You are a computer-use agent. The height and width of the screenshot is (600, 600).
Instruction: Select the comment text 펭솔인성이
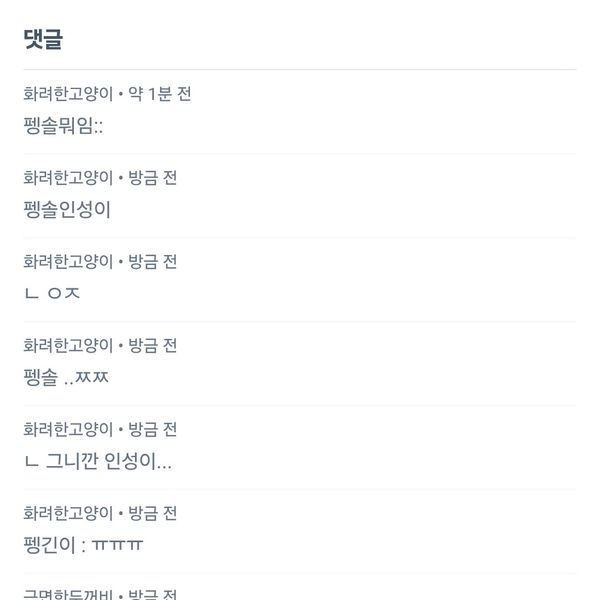tap(66, 210)
